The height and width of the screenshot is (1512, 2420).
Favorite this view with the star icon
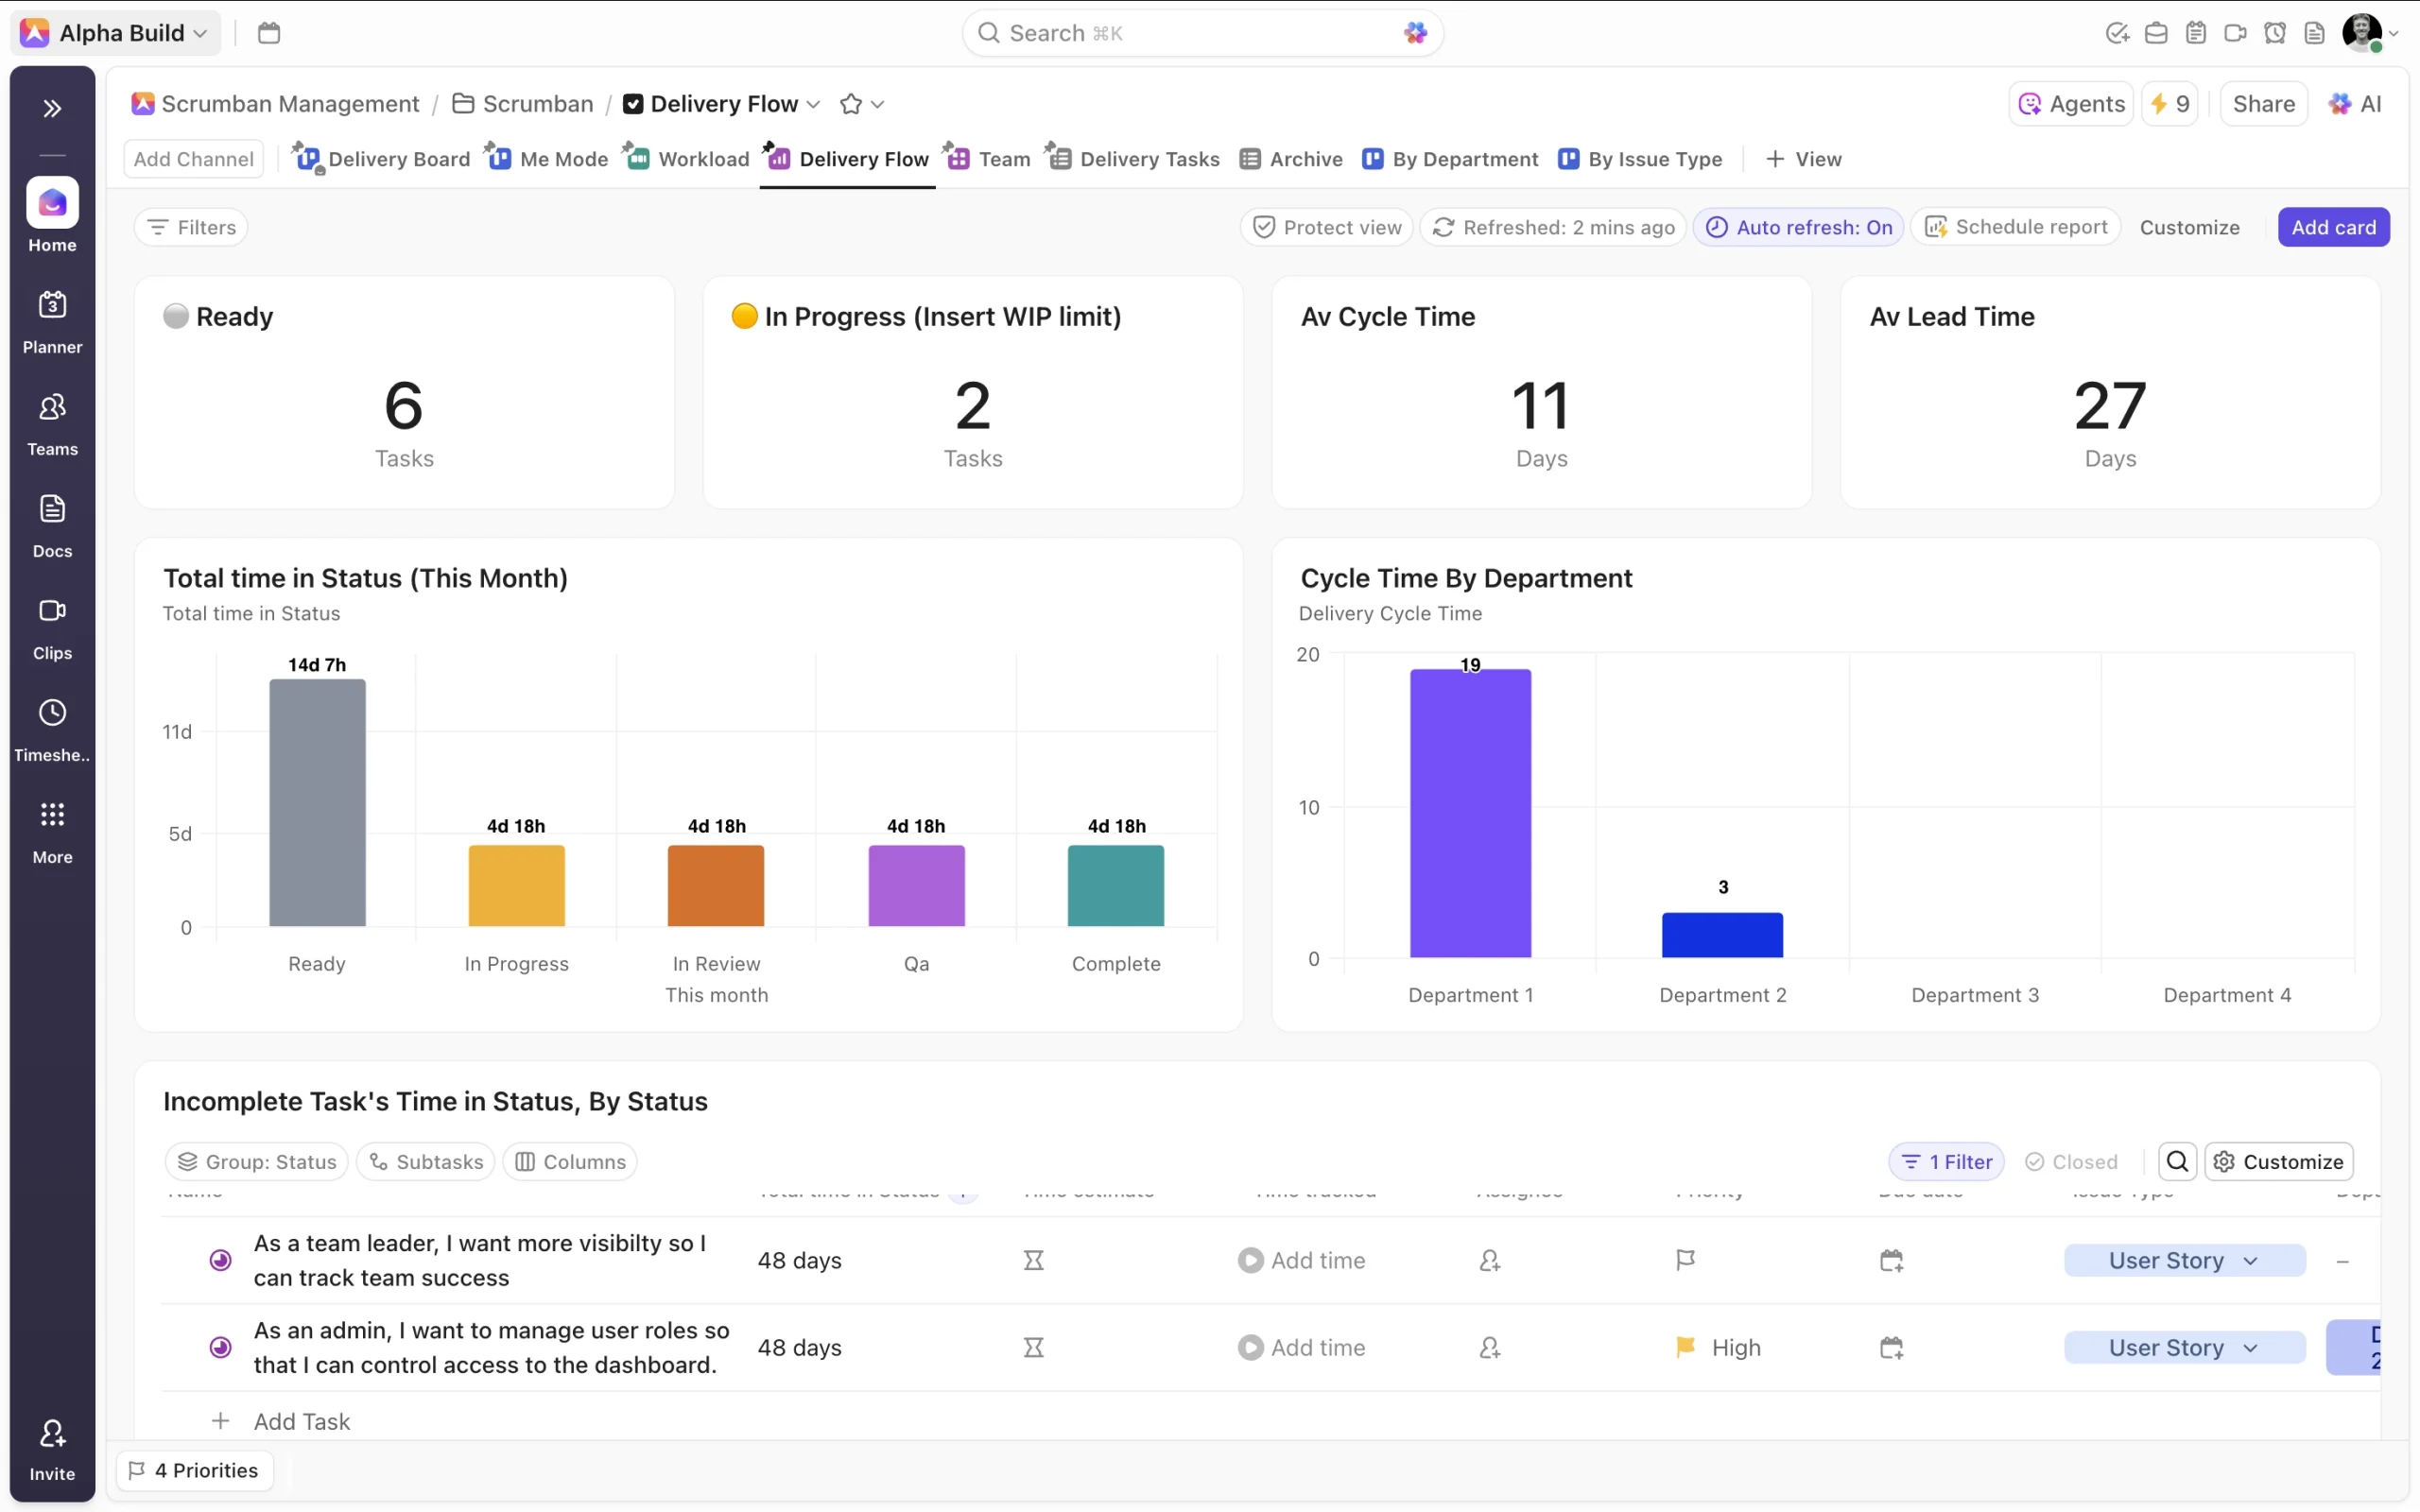[x=850, y=104]
